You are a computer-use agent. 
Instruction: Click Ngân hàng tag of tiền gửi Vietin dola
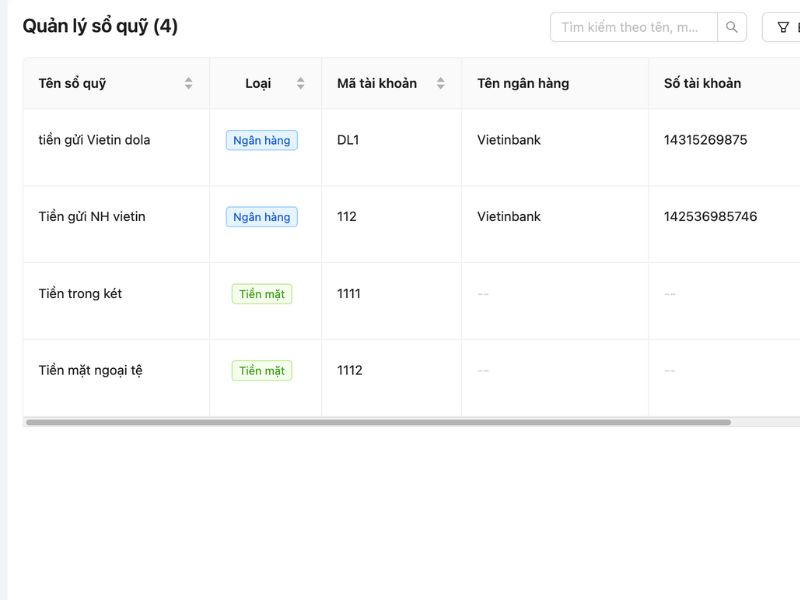[261, 140]
